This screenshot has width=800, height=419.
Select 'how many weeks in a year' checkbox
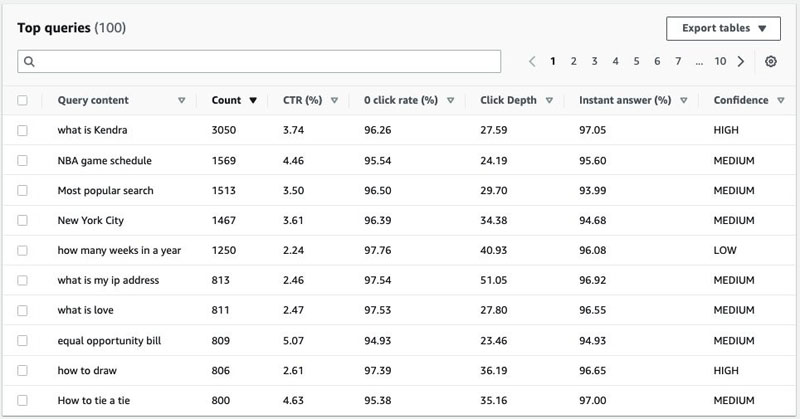pyautogui.click(x=22, y=250)
